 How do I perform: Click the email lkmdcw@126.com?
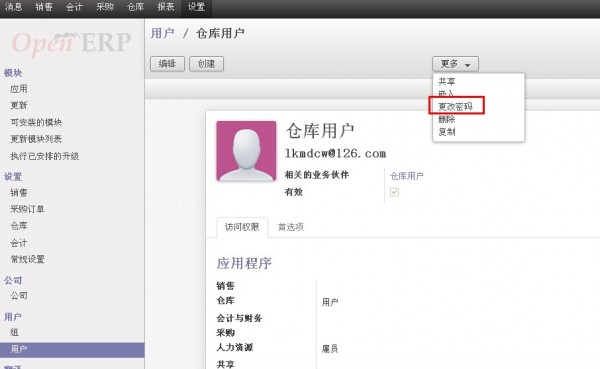[x=335, y=153]
